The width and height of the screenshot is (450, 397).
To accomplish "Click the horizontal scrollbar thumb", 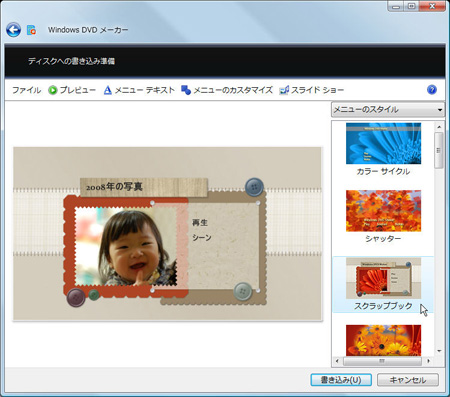I will coord(382,361).
